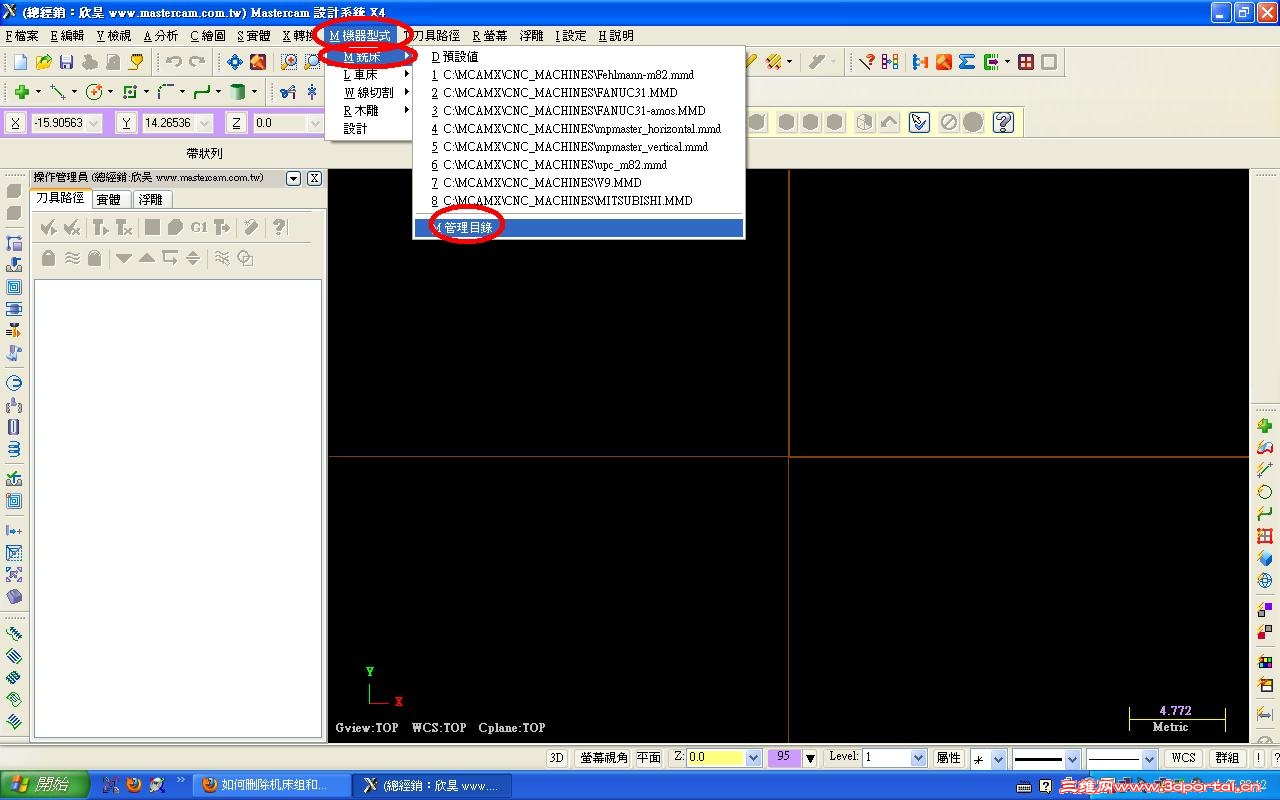Click the blue Fit screen arrows icon
The image size is (1280, 800).
point(235,62)
